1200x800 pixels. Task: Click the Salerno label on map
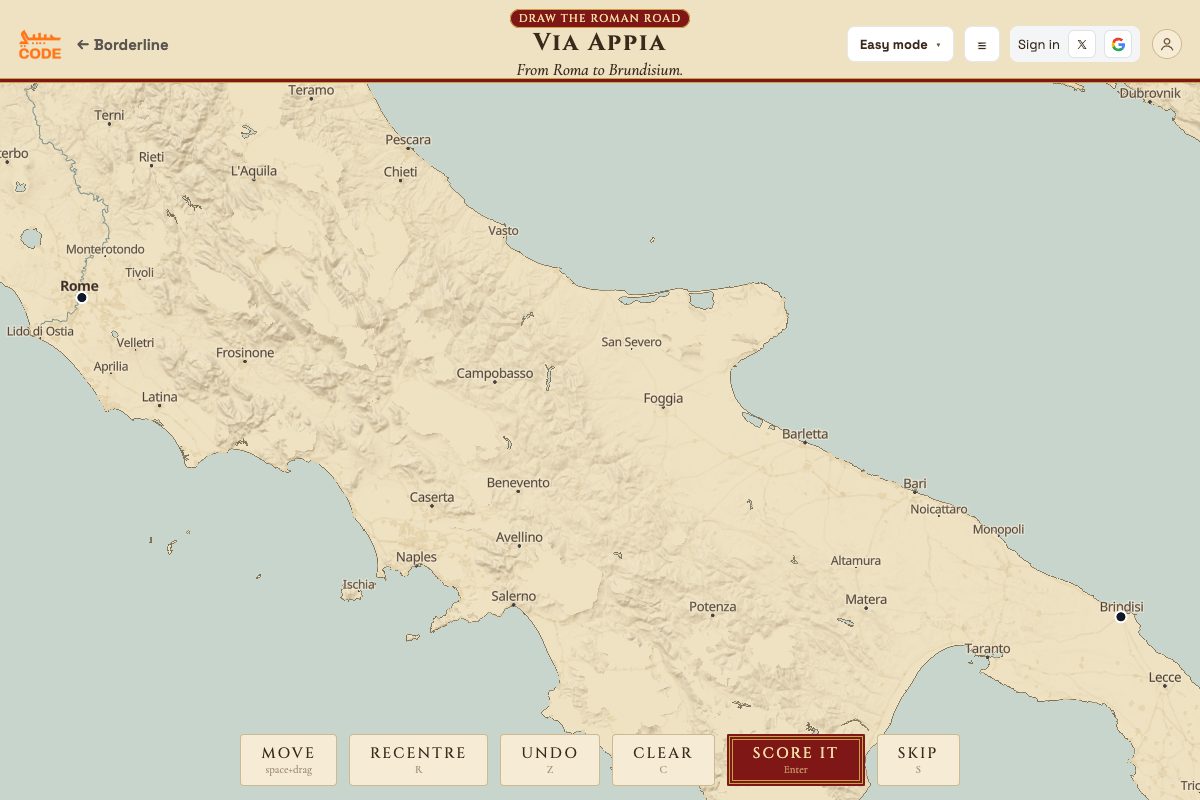514,596
